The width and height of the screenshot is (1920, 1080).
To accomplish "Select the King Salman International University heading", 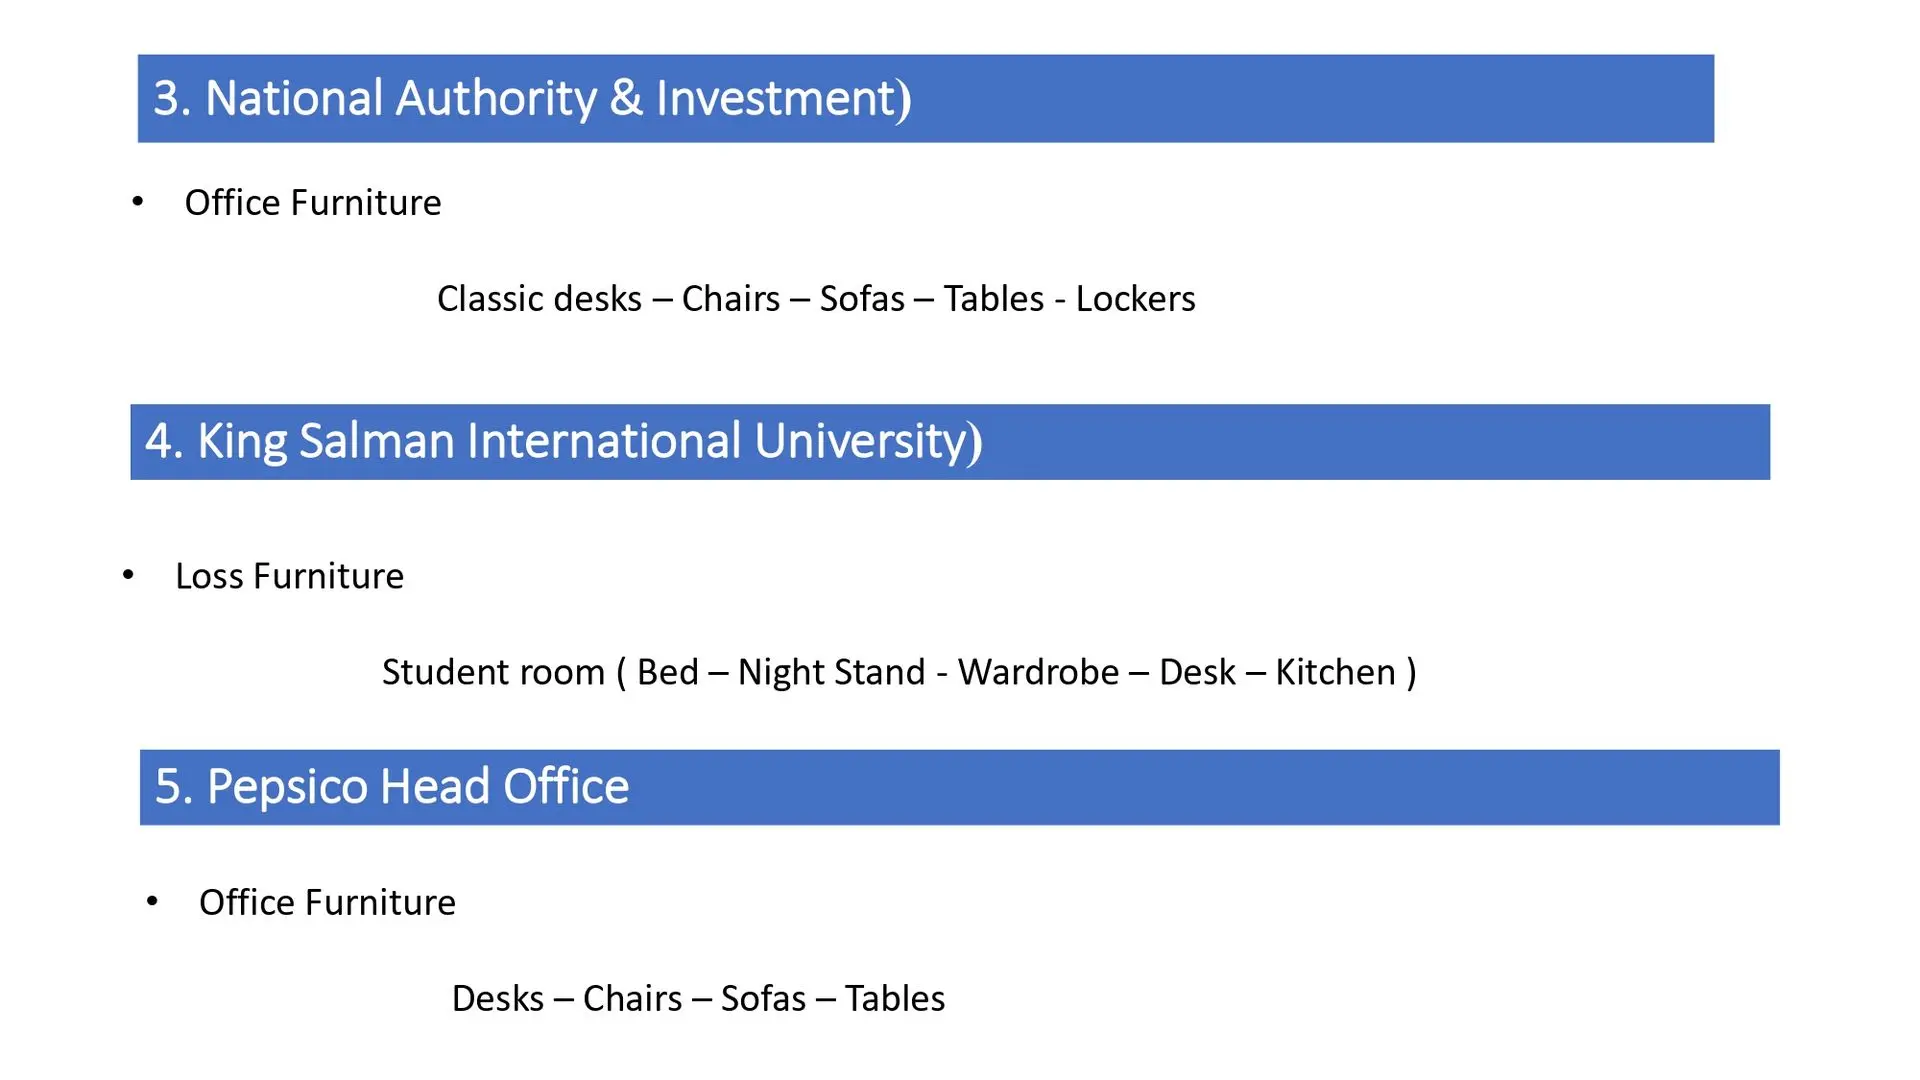I will click(563, 441).
